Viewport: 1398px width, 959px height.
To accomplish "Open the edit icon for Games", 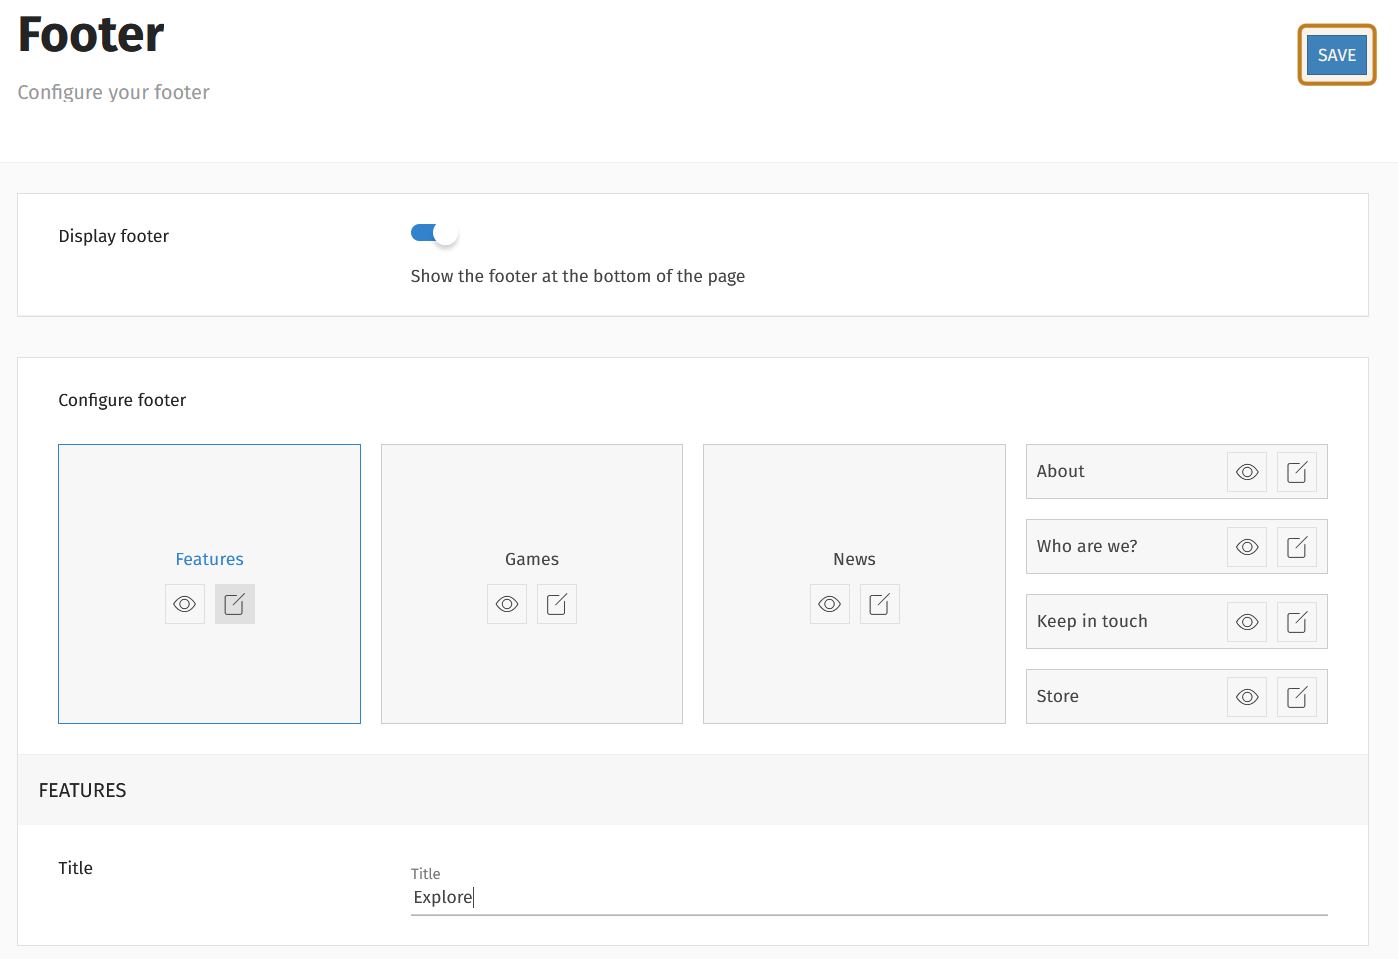I will point(557,604).
